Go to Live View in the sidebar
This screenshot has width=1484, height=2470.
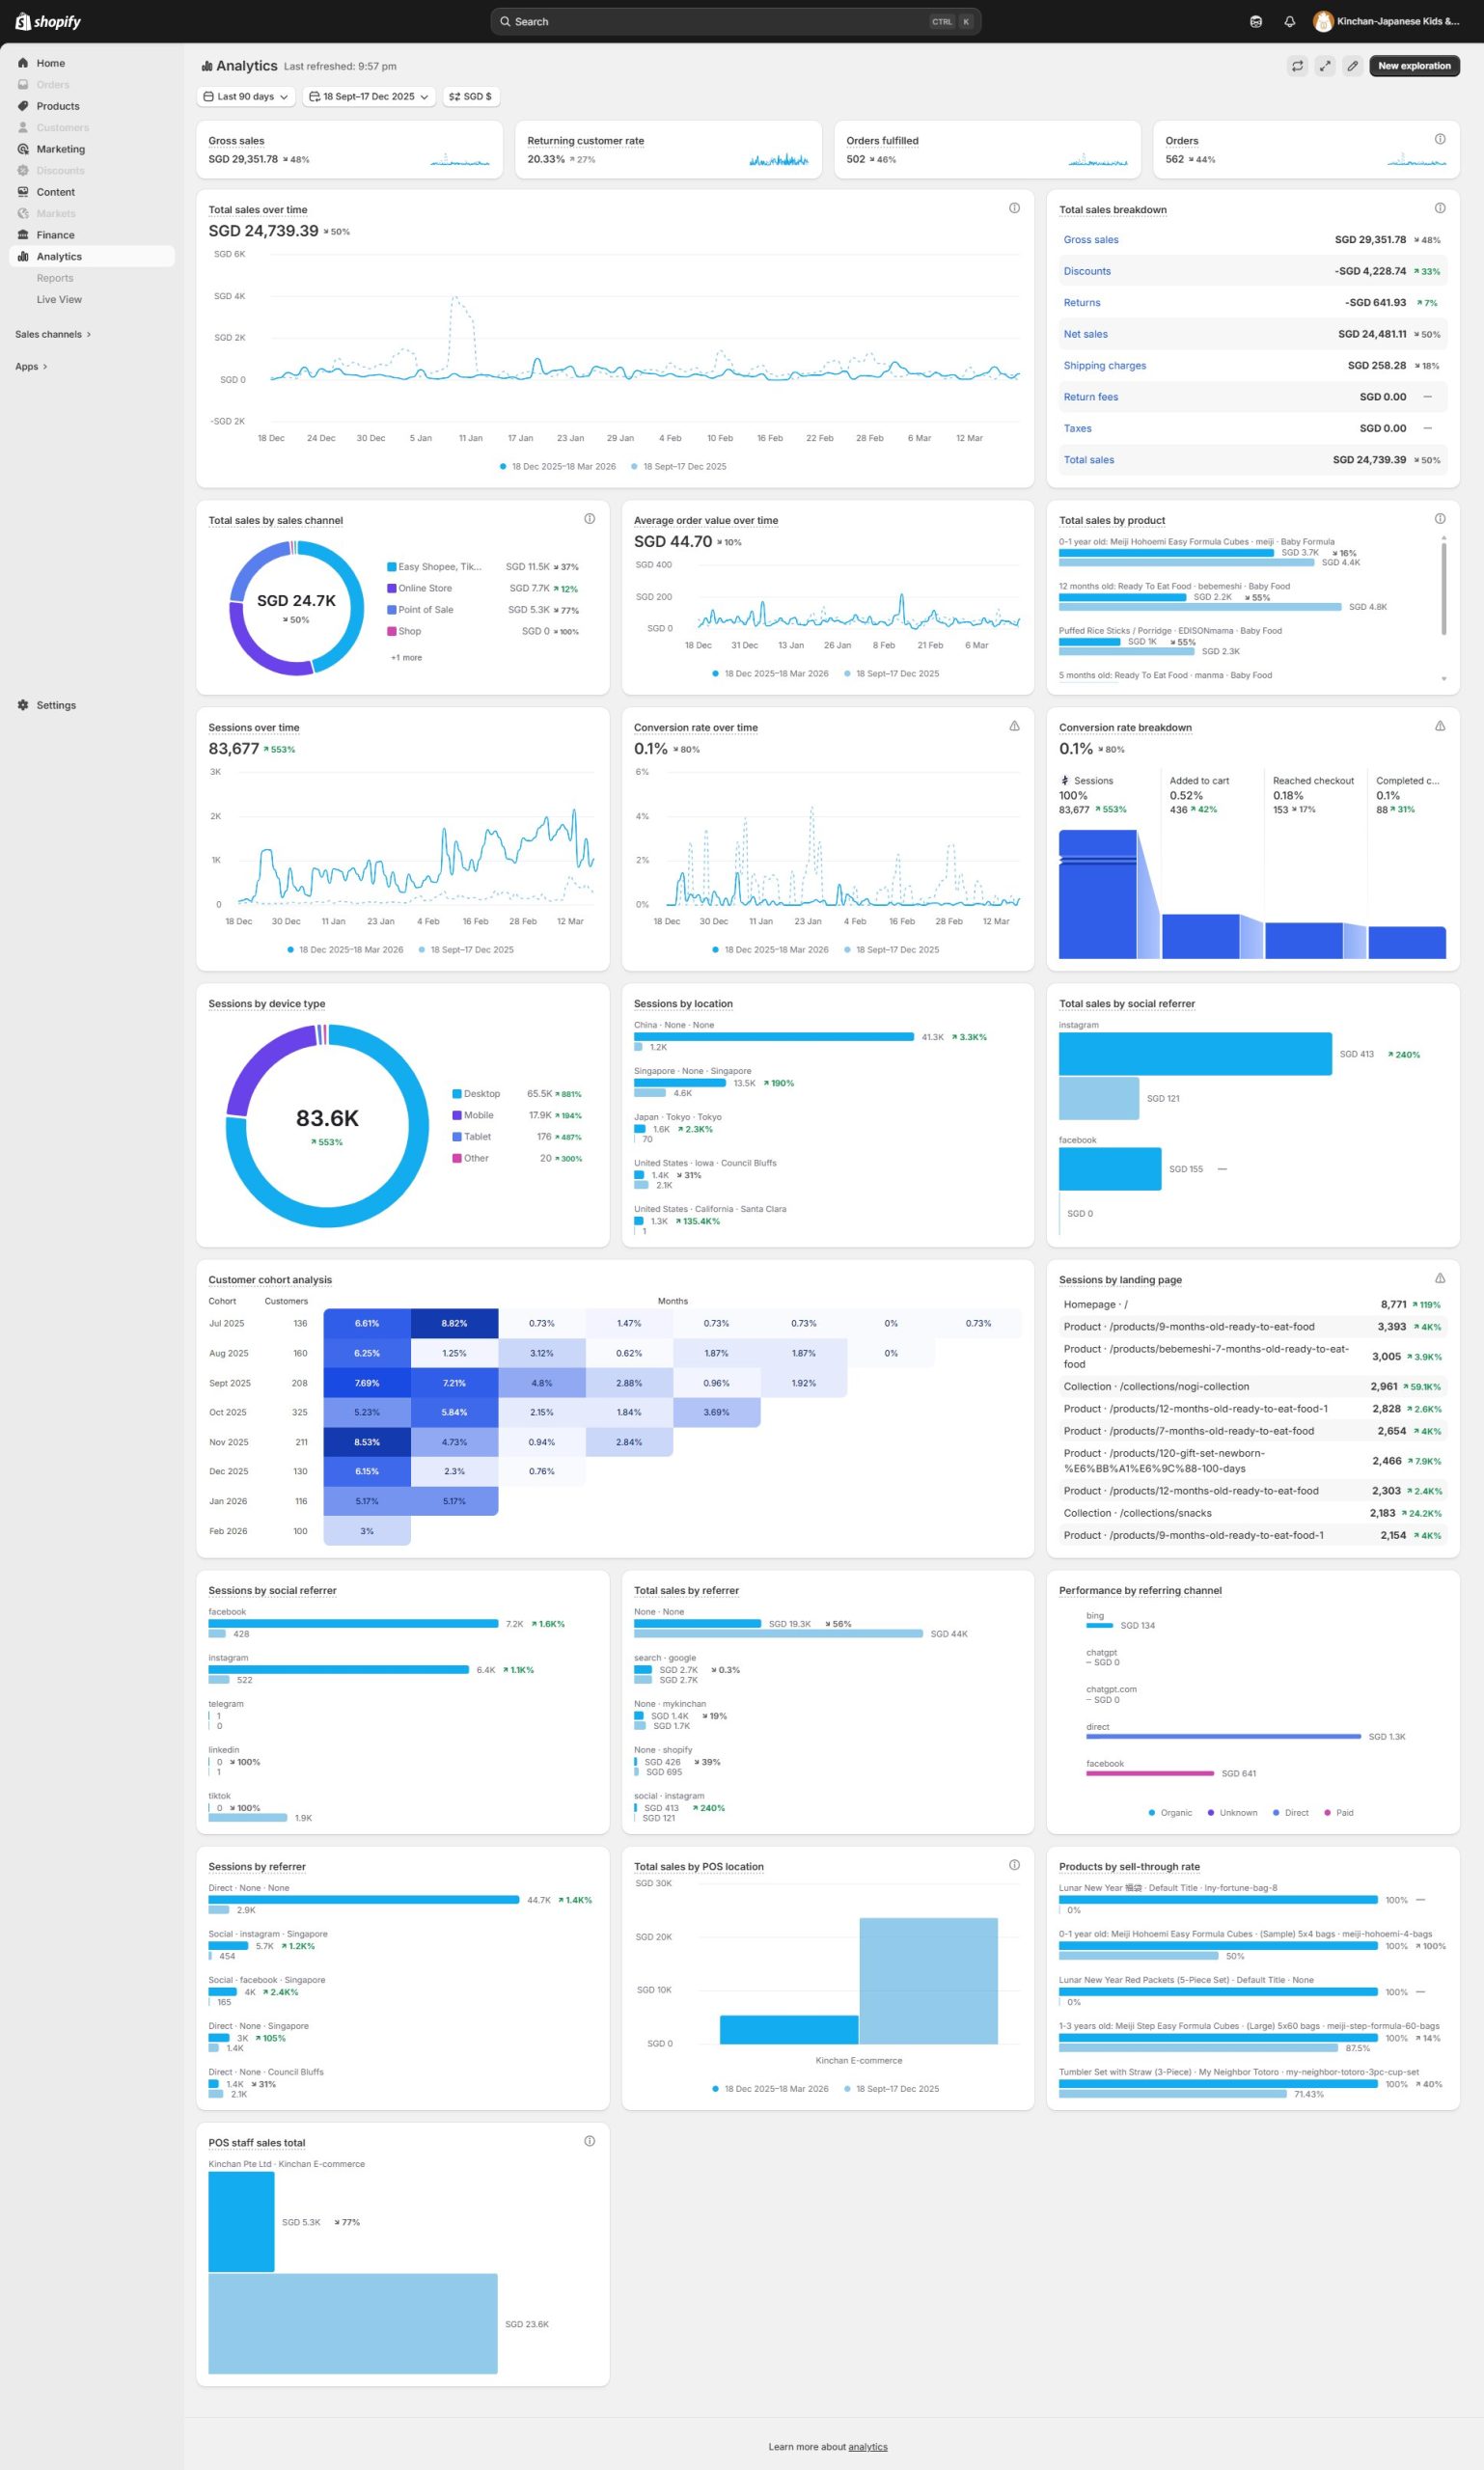pyautogui.click(x=59, y=300)
